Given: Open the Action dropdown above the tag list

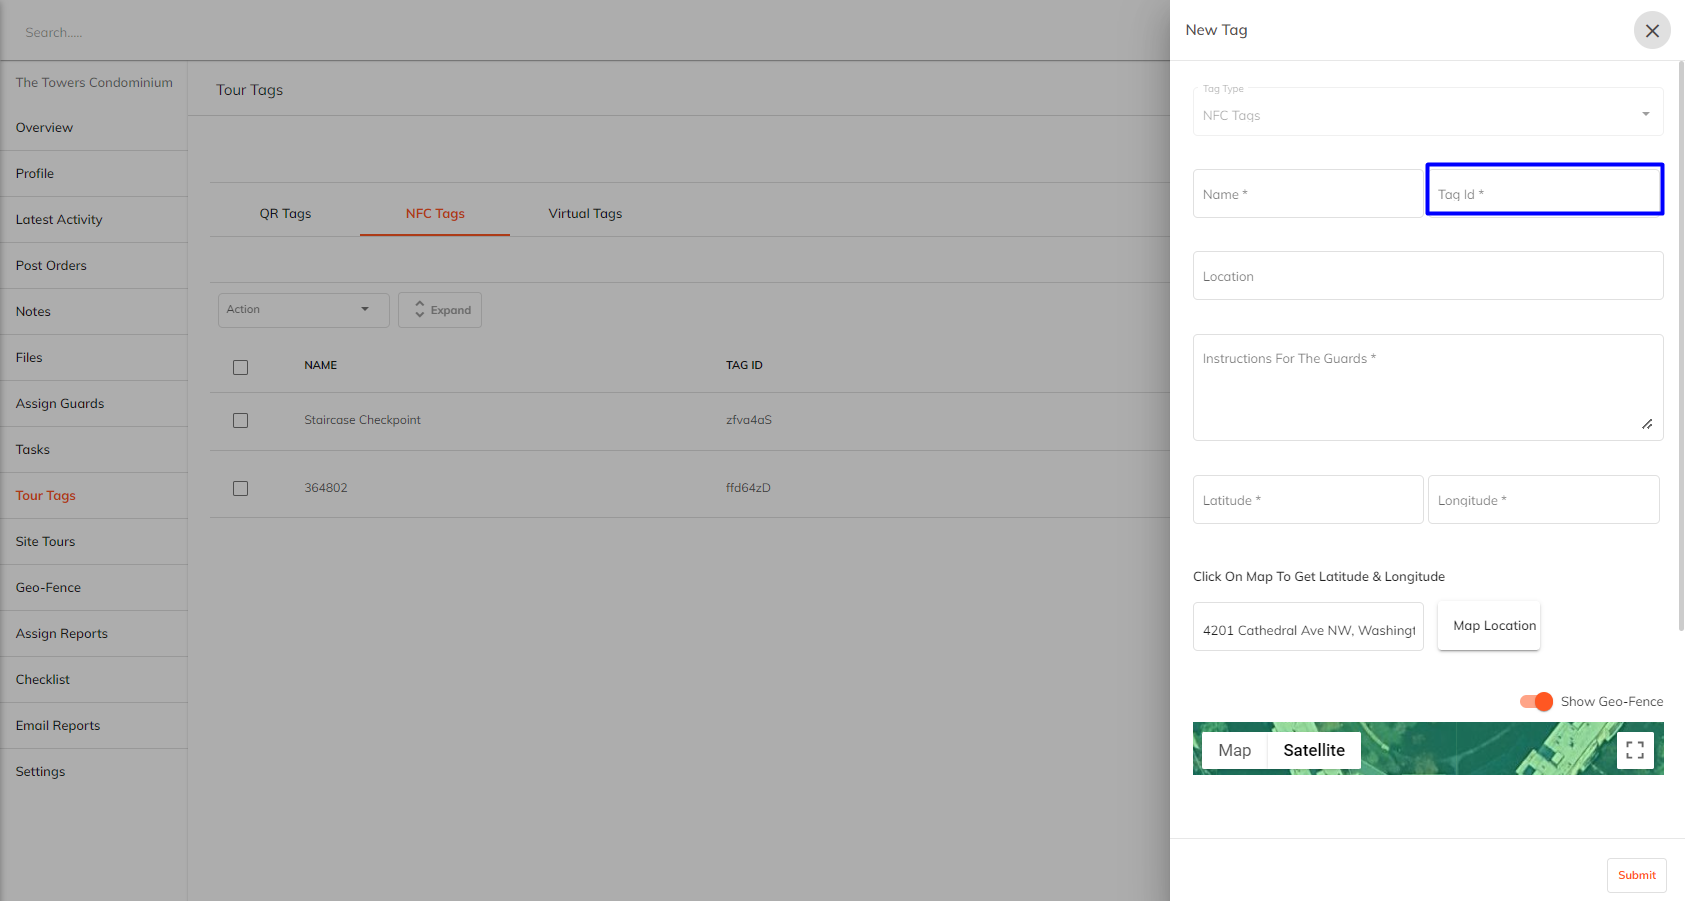Looking at the screenshot, I should [x=303, y=309].
